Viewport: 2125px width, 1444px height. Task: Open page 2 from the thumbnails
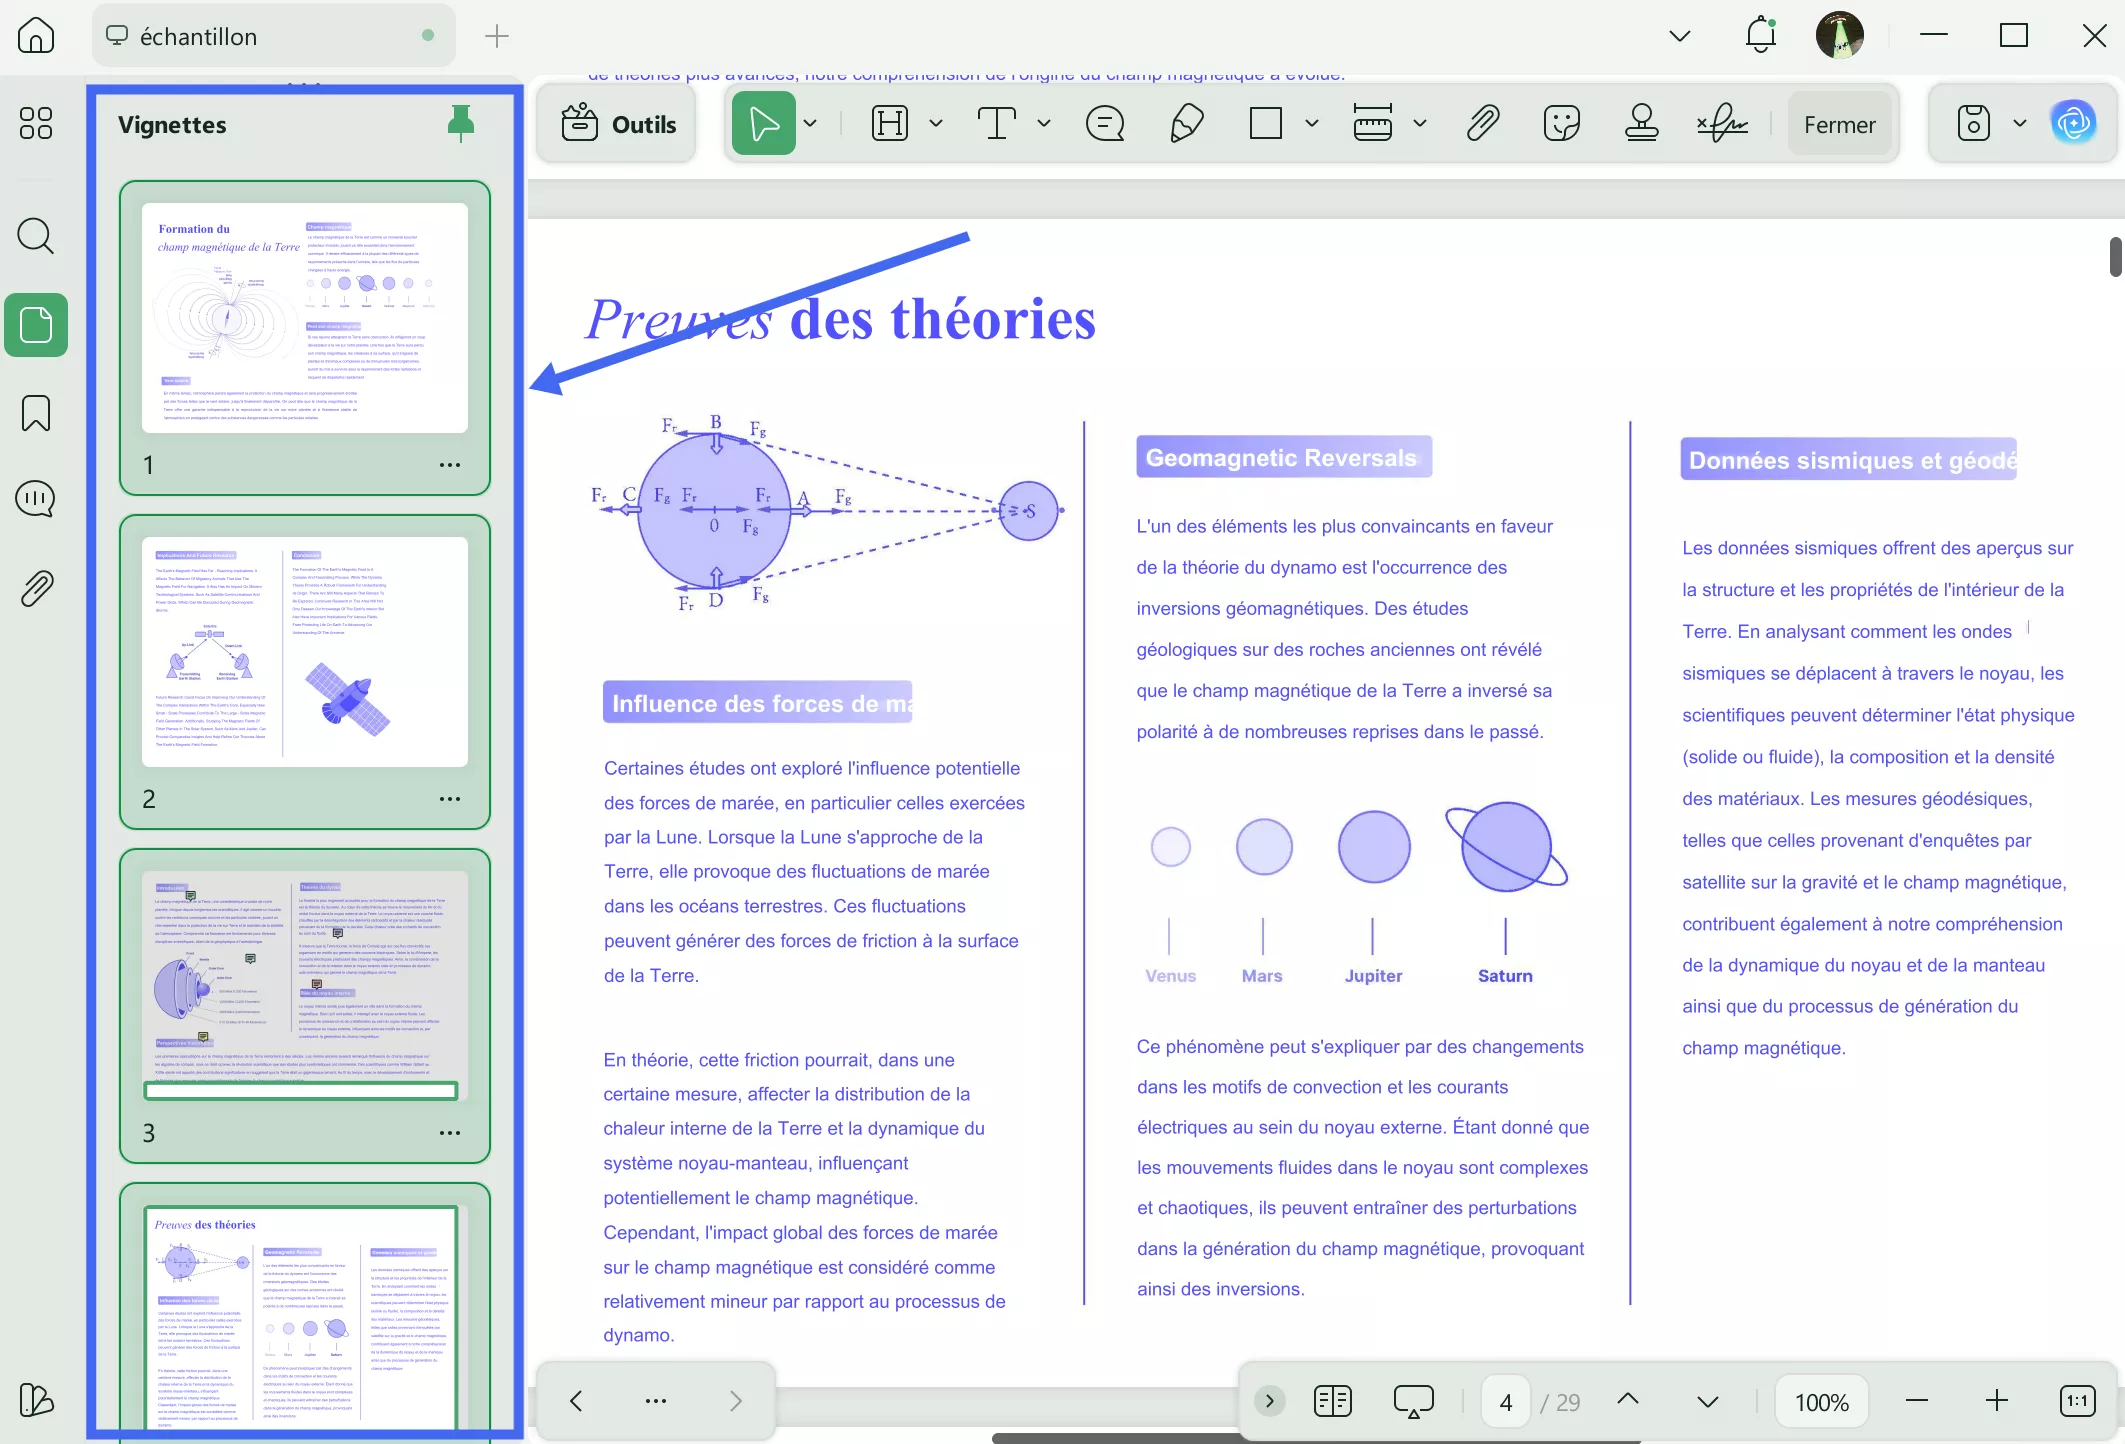[303, 650]
